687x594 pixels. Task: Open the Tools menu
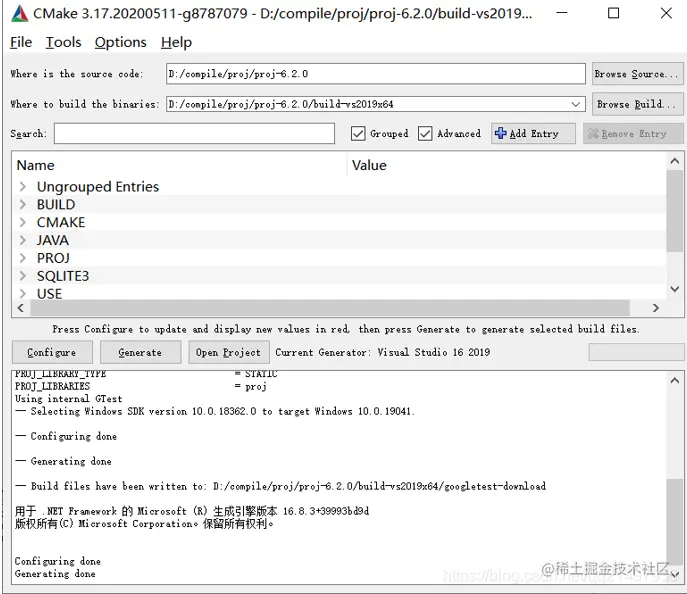pos(64,42)
